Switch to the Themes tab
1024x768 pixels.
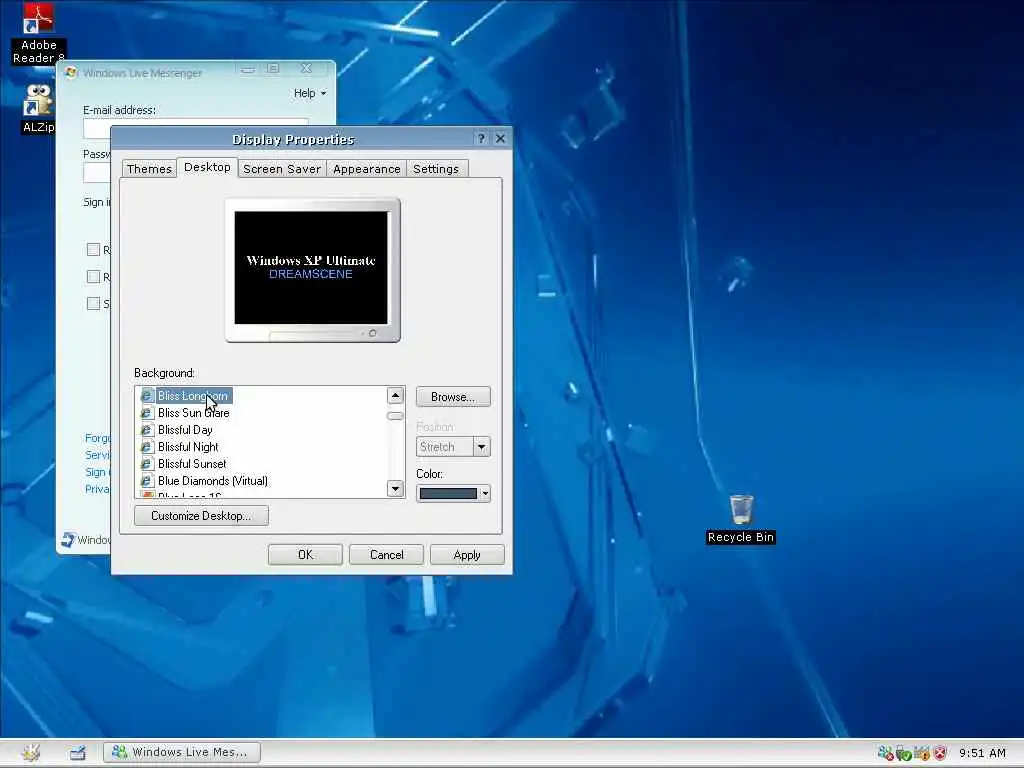[149, 168]
